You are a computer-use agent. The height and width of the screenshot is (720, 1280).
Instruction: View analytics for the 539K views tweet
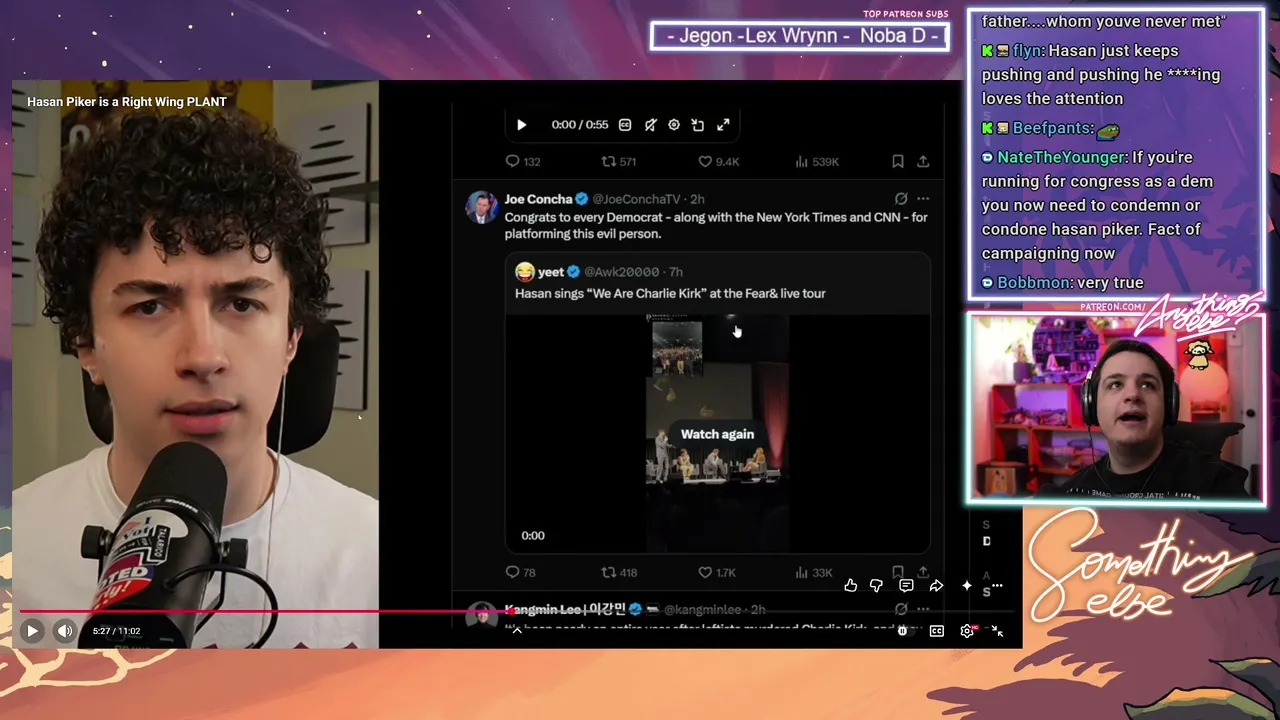click(817, 161)
